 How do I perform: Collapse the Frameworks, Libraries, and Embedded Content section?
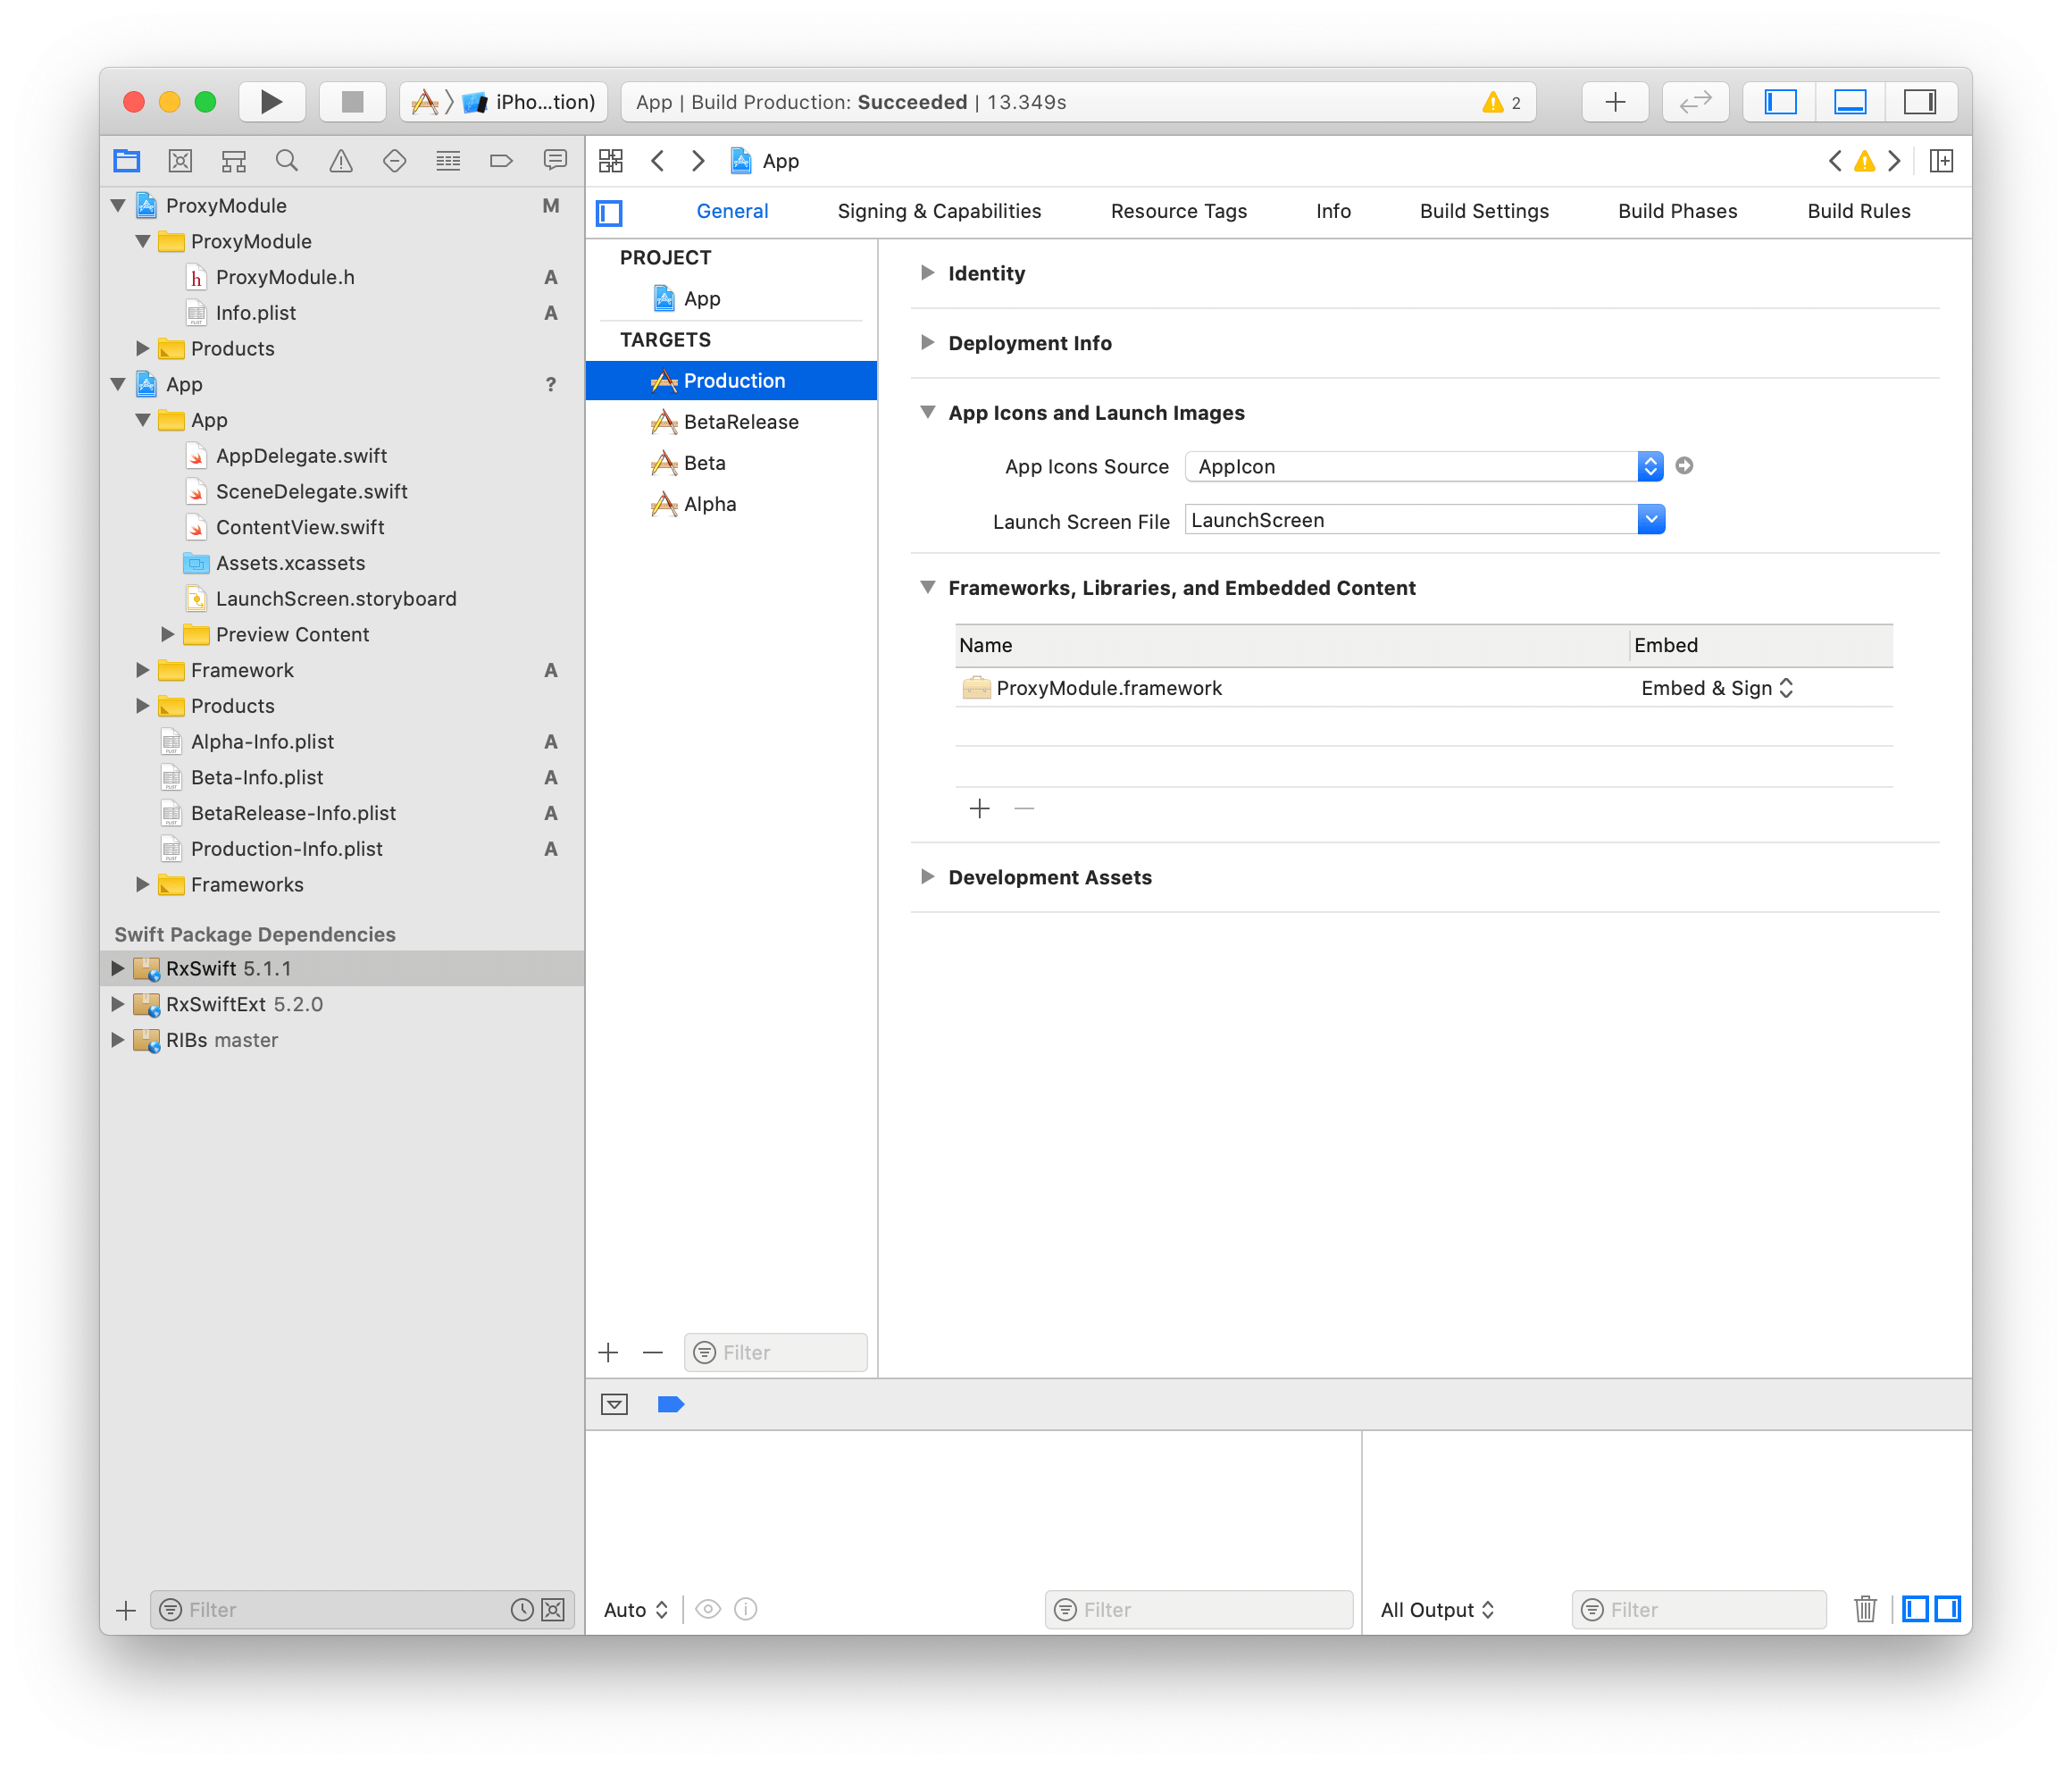point(927,588)
